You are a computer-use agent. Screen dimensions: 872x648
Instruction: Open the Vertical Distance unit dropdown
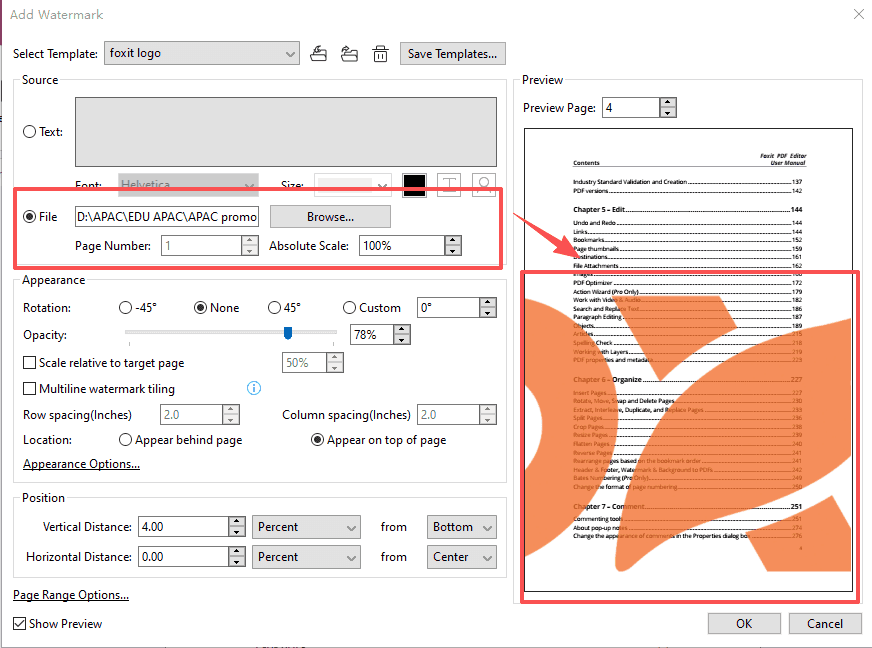coord(306,527)
